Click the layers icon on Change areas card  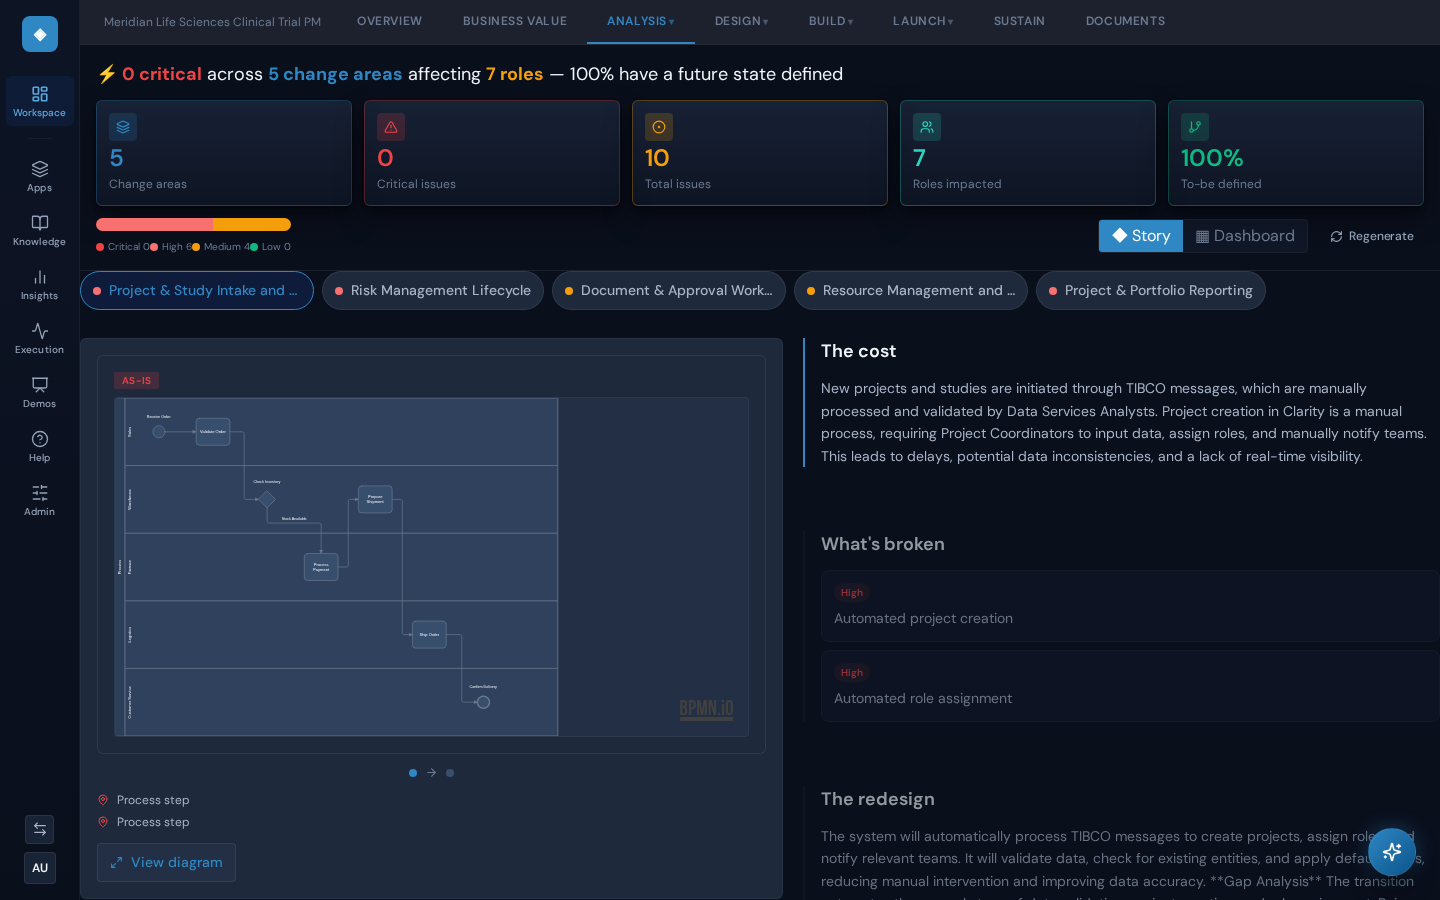click(123, 127)
